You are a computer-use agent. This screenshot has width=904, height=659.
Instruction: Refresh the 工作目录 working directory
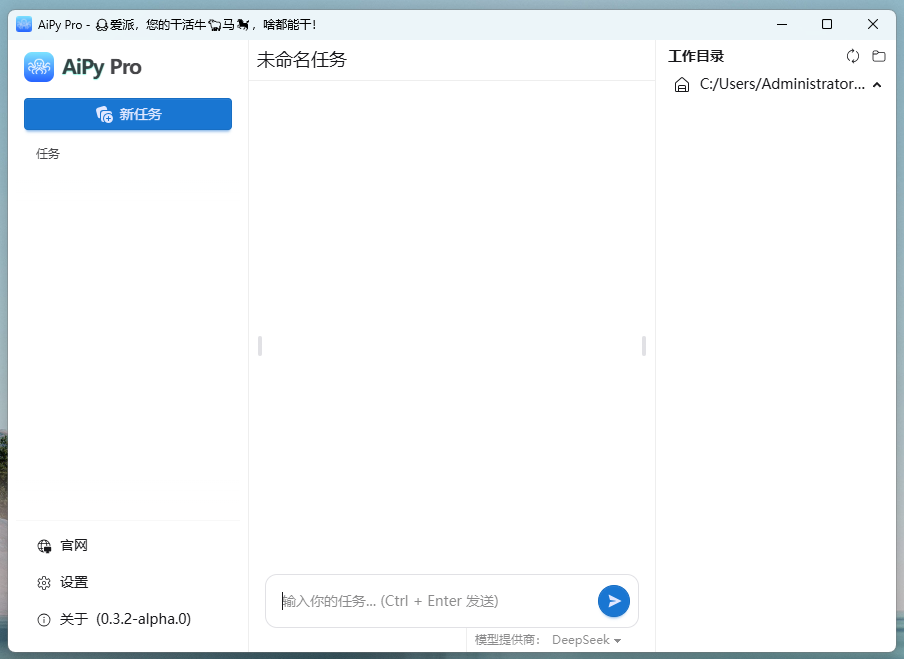853,56
